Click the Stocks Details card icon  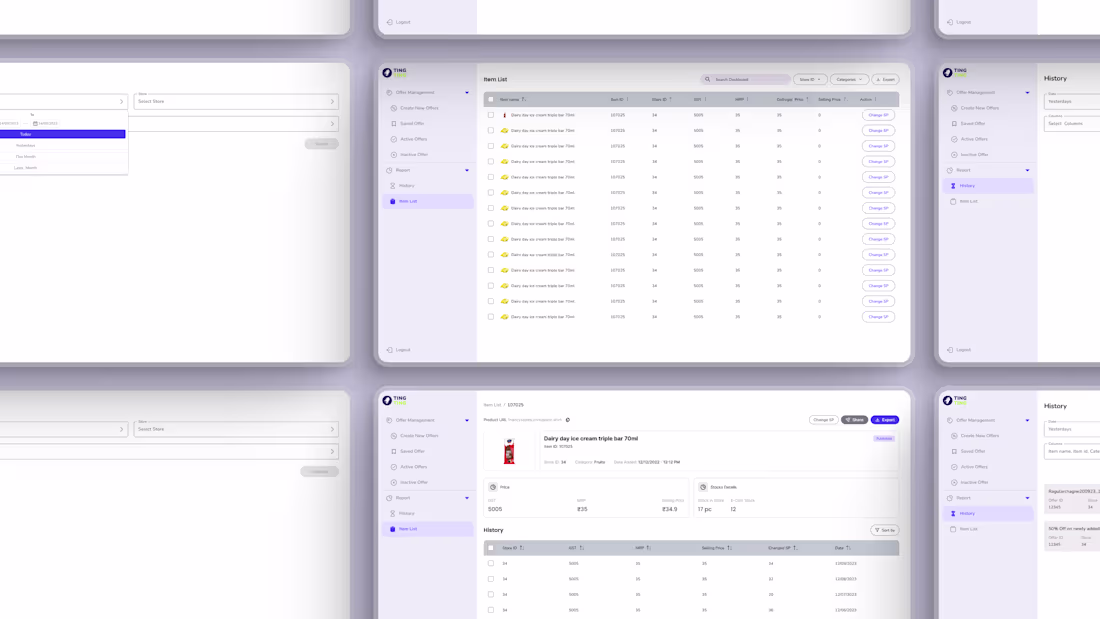click(x=703, y=487)
